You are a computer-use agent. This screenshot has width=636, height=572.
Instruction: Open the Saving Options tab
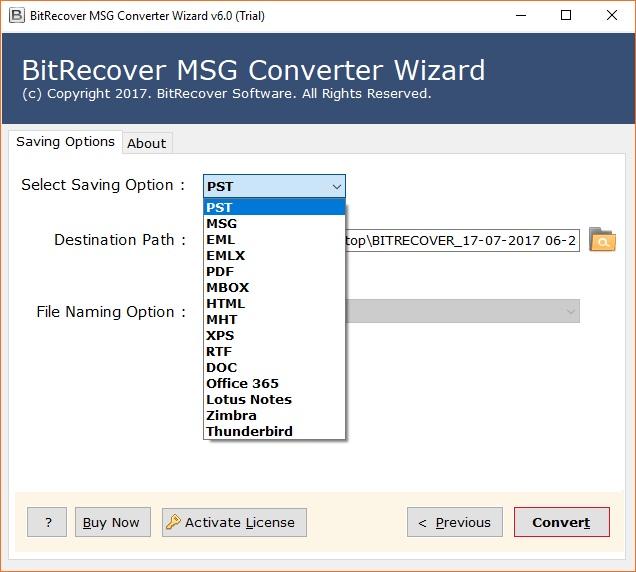point(65,142)
